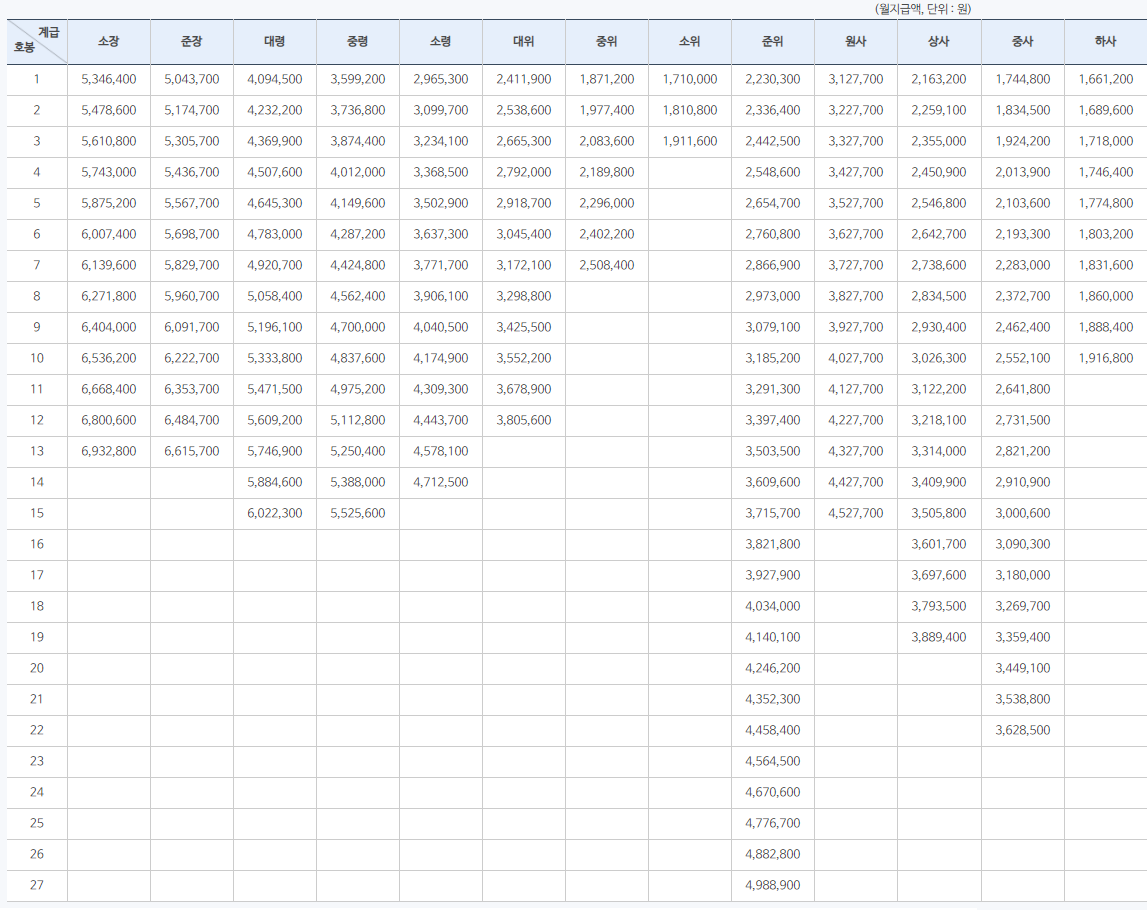Image resolution: width=1148 pixels, height=912 pixels.
Task: Click the 대위 column header
Action: click(x=523, y=42)
